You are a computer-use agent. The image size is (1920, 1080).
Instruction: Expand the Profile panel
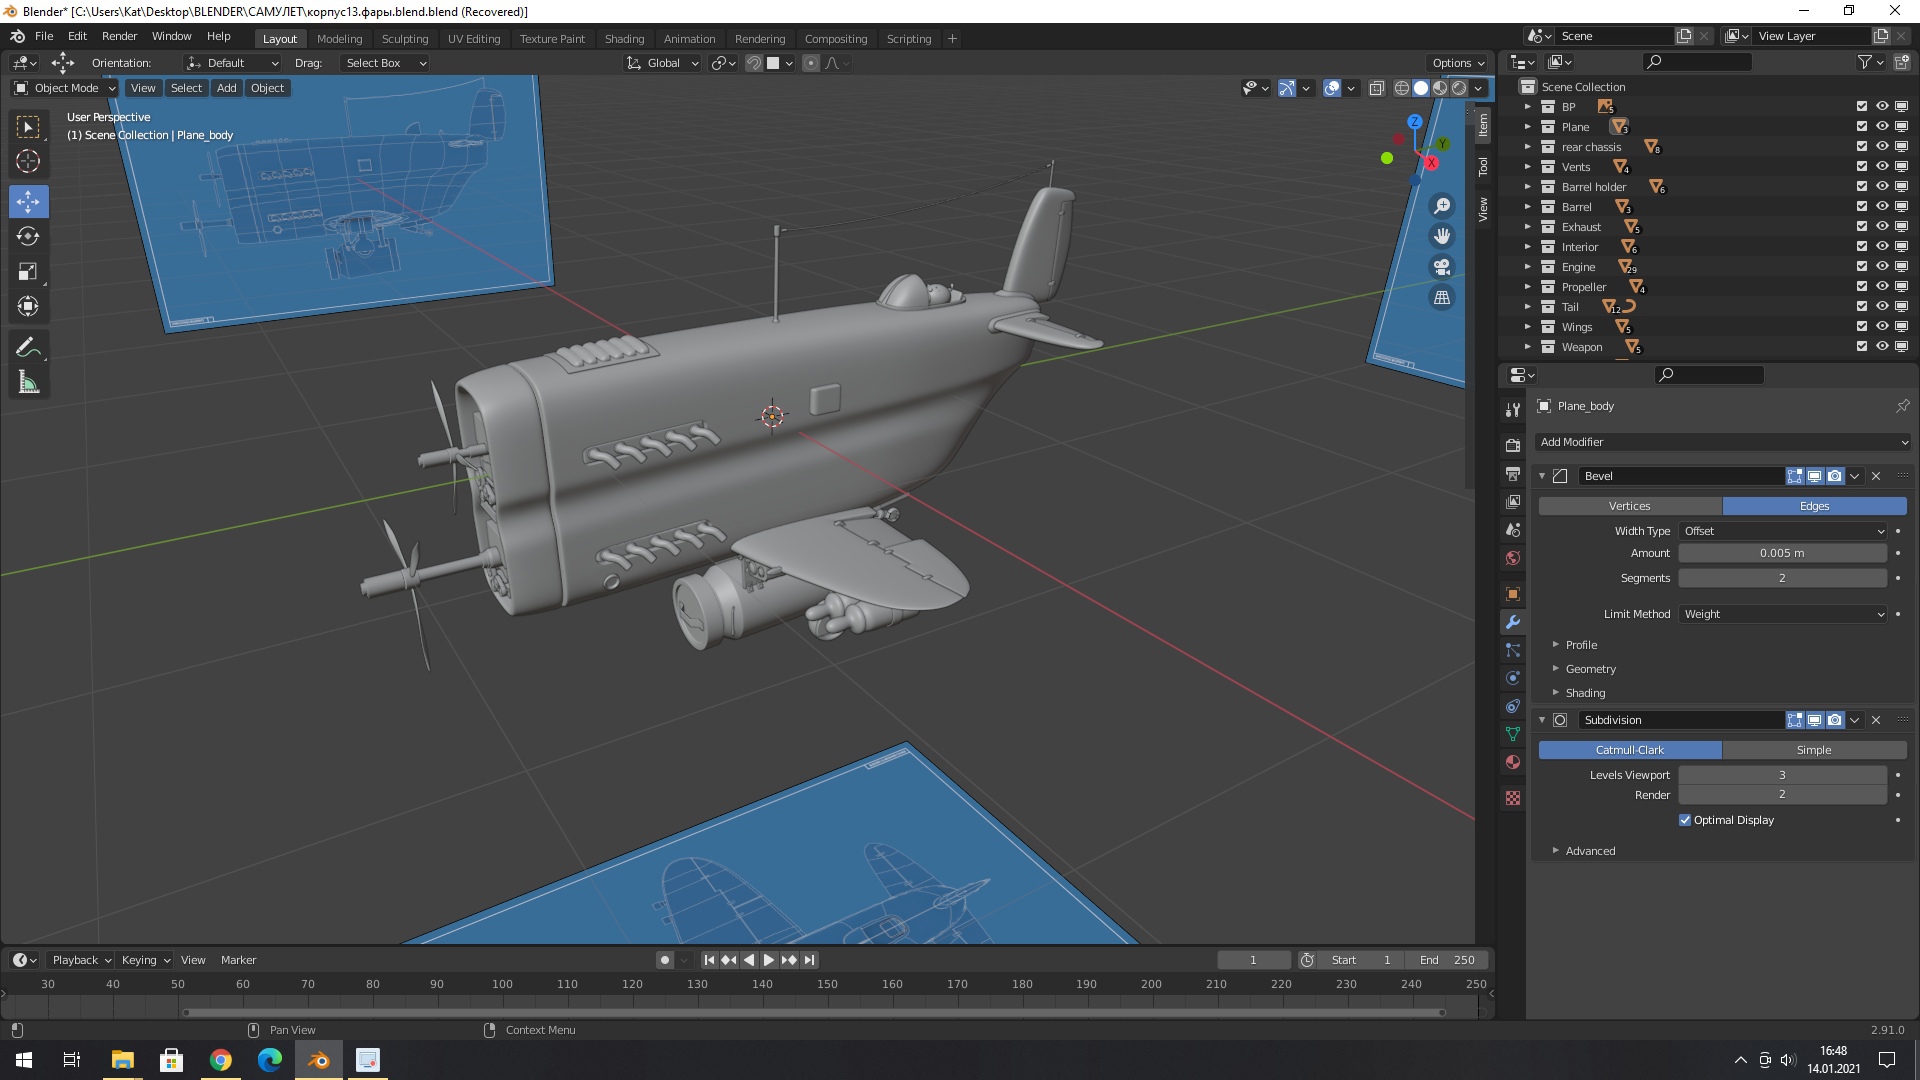click(x=1581, y=645)
